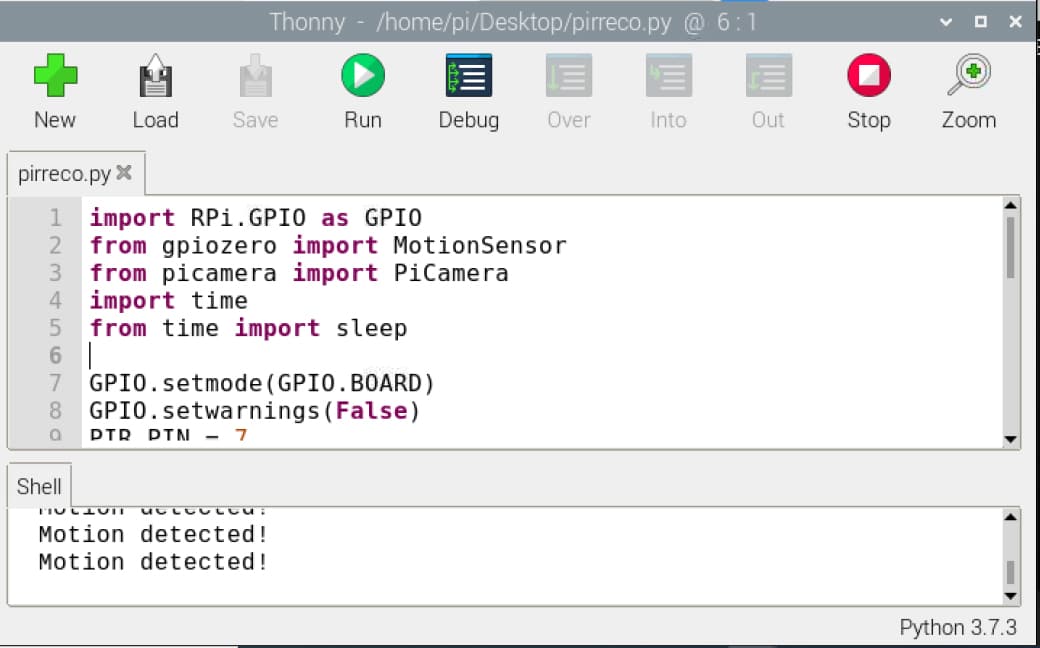The image size is (1040, 648).
Task: Click the Step Into toolbar icon
Action: (x=668, y=76)
